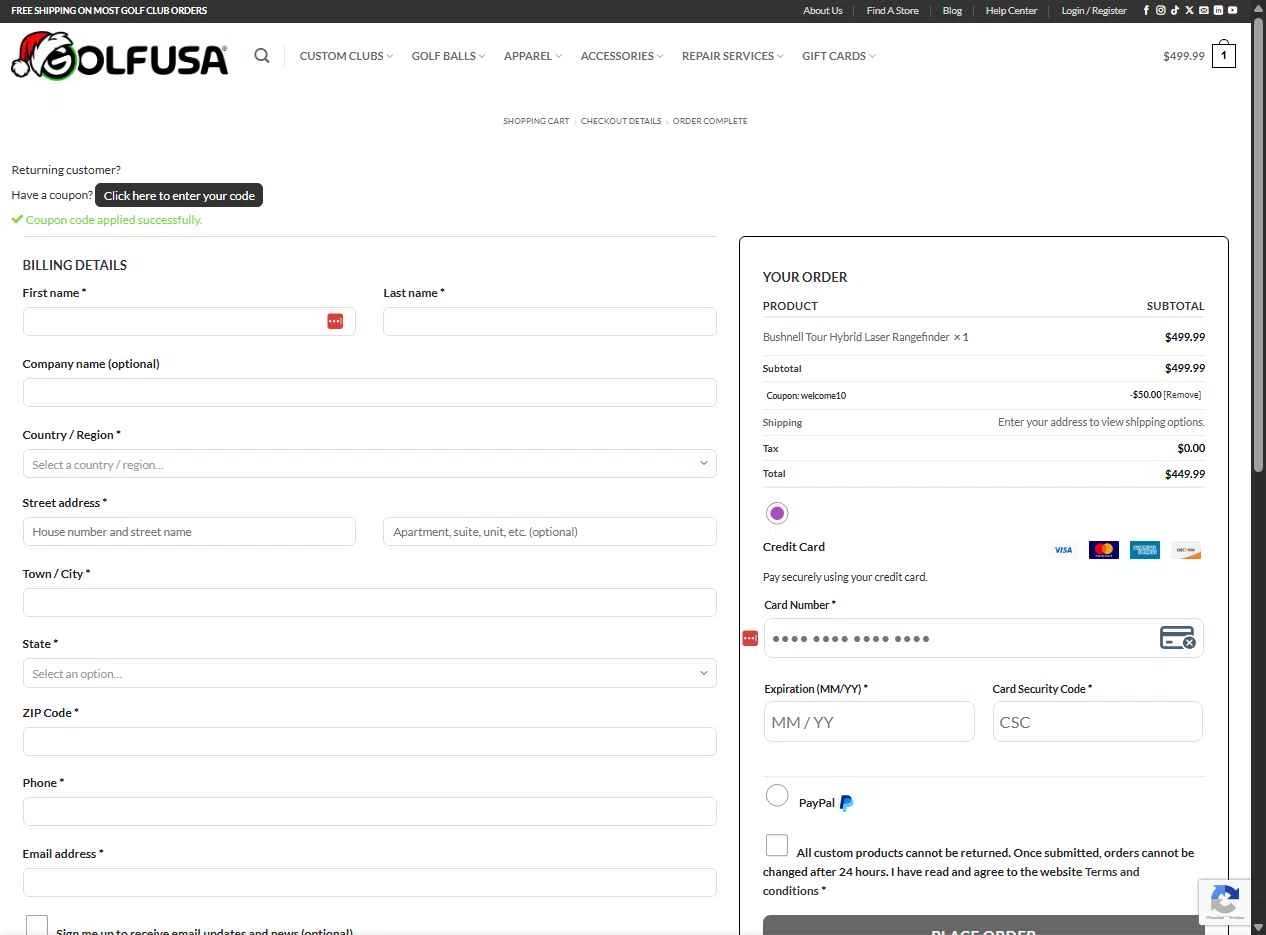The image size is (1266, 935).
Task: Focus the Last name field
Action: (550, 321)
